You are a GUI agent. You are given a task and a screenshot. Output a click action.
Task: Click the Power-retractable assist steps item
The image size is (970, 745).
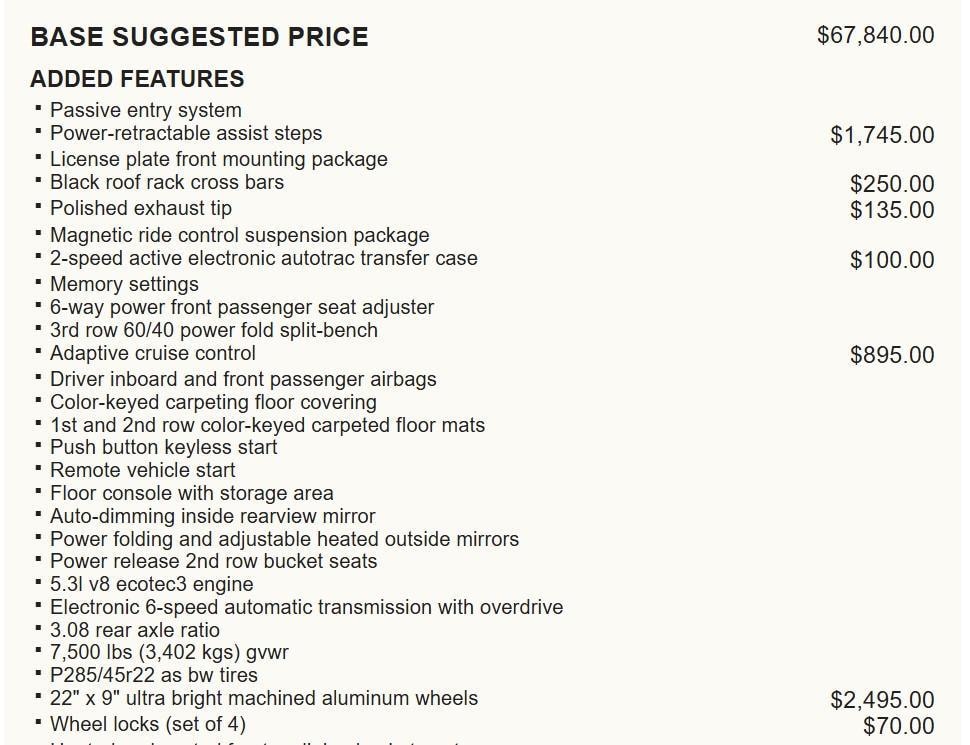186,133
